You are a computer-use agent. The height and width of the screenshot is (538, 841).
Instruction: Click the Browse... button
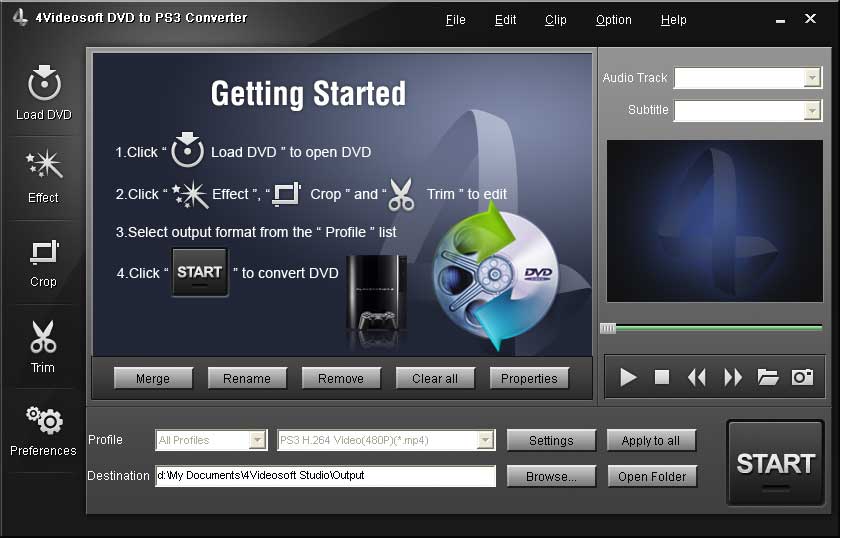(551, 477)
